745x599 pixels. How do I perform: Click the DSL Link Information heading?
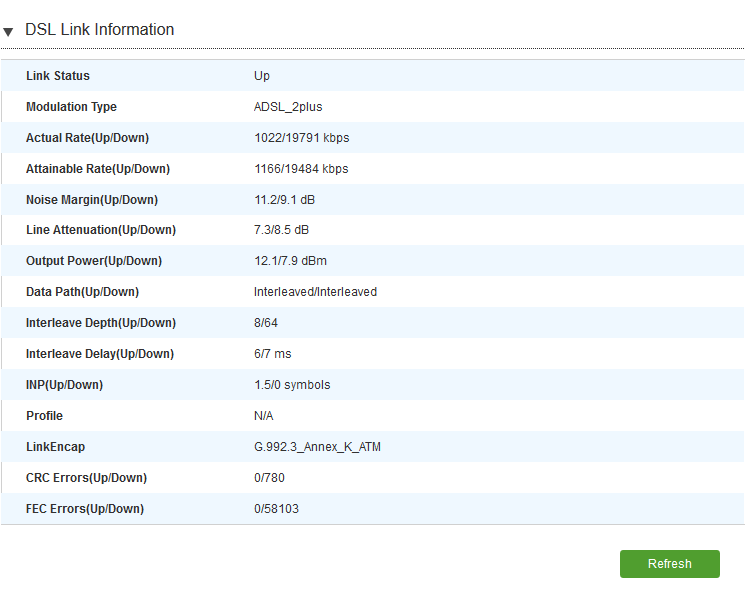click(x=99, y=30)
